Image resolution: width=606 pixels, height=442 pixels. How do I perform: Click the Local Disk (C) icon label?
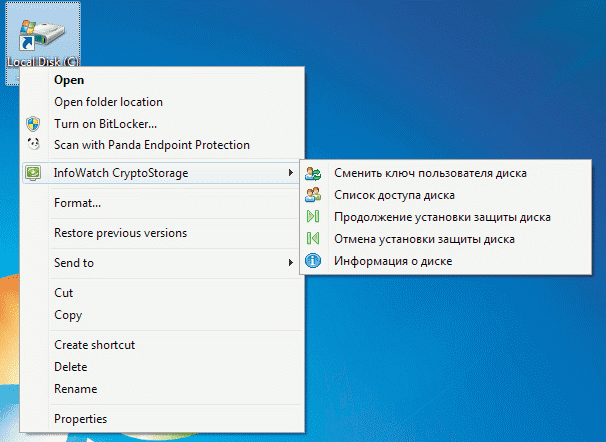43,62
